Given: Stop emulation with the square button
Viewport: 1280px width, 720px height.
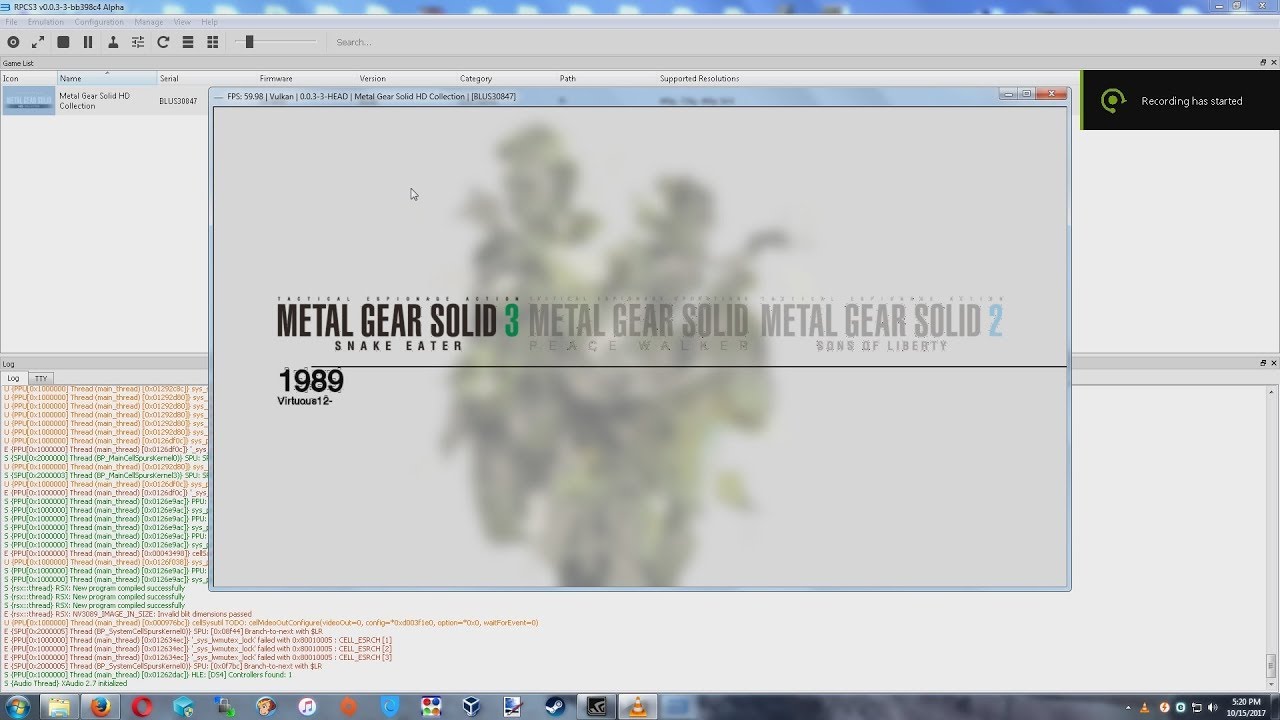Looking at the screenshot, I should click(x=63, y=42).
